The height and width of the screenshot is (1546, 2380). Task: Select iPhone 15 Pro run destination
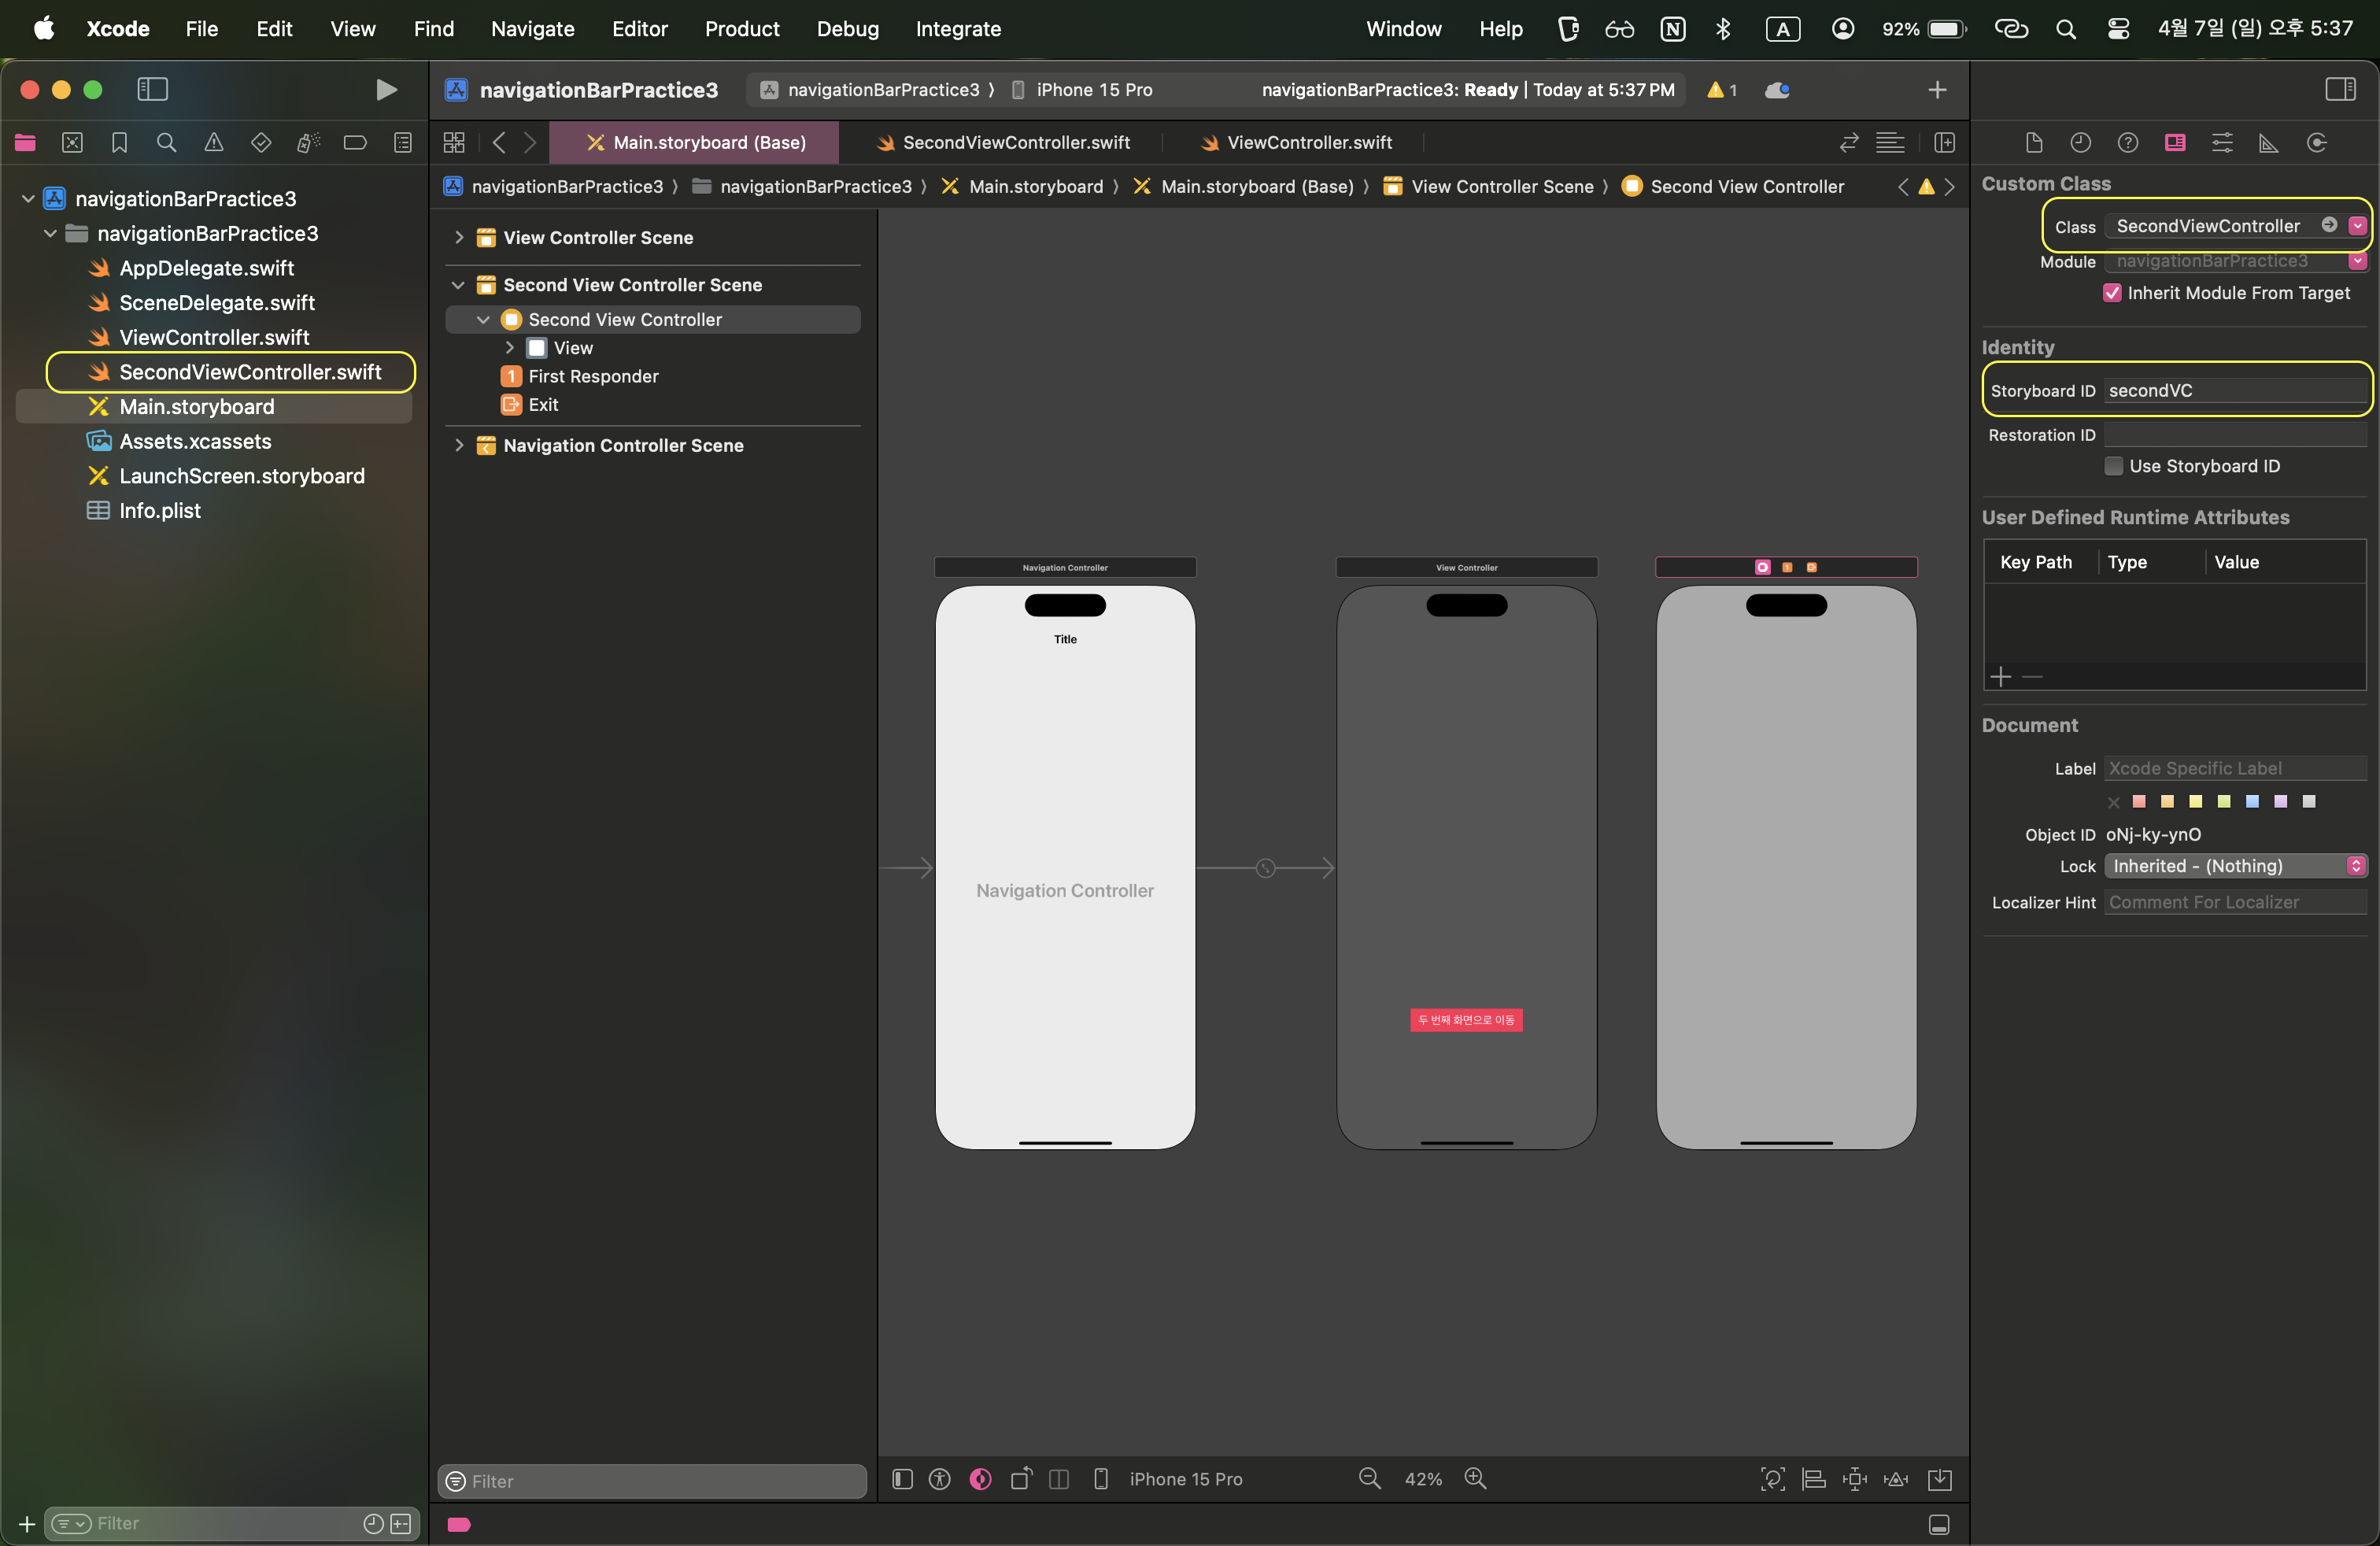point(1093,90)
